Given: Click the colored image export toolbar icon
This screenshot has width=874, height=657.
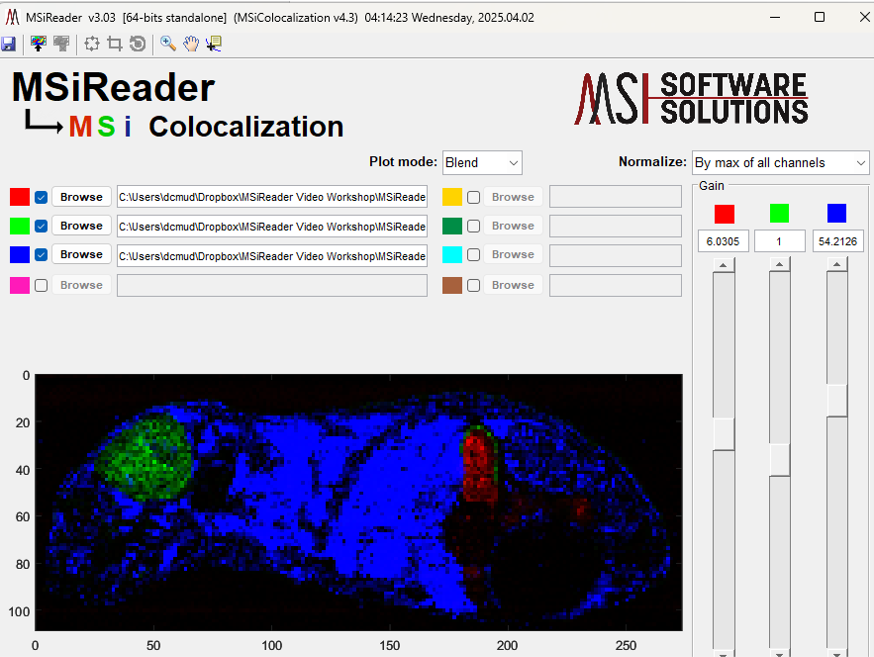Looking at the screenshot, I should (38, 43).
